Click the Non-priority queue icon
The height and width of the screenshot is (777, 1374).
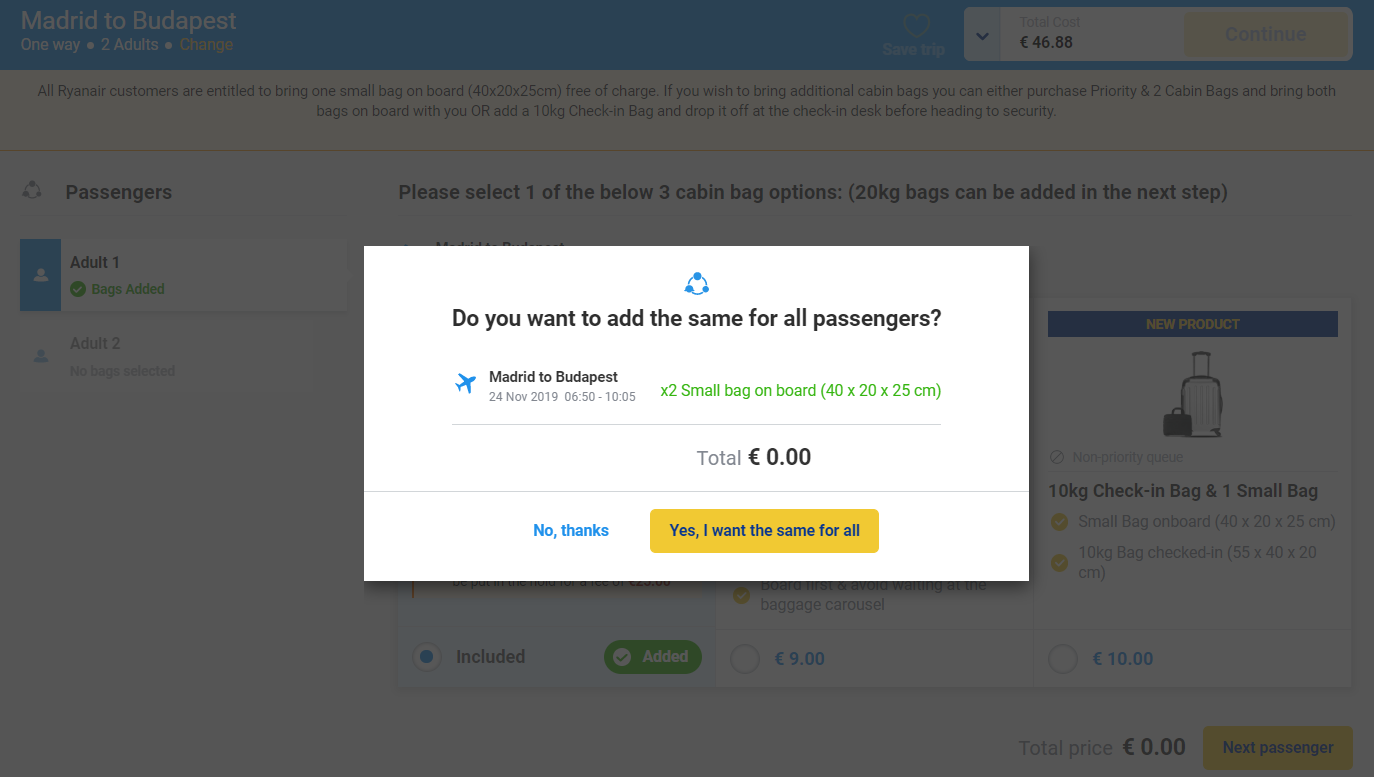(x=1057, y=457)
